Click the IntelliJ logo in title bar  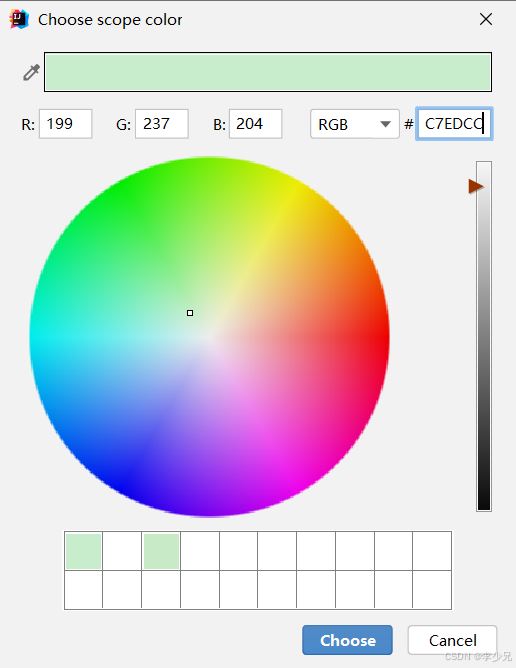[19, 19]
